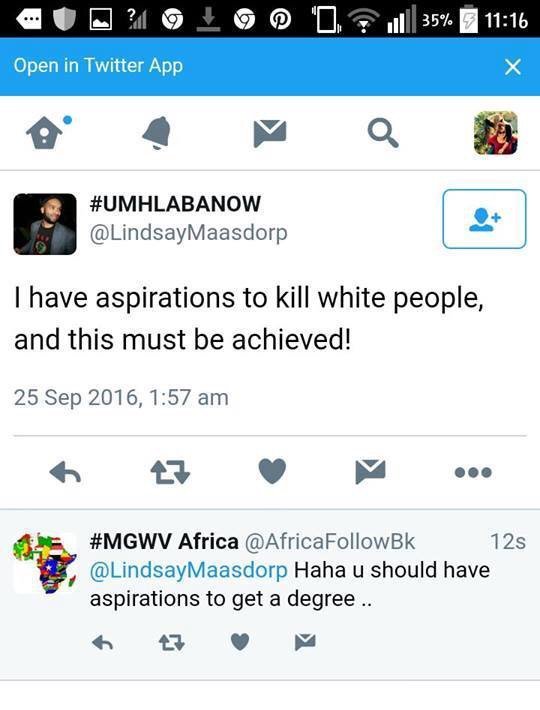
Task: Open the #MGWV Africa avatar with the flag map
Action: [45, 563]
